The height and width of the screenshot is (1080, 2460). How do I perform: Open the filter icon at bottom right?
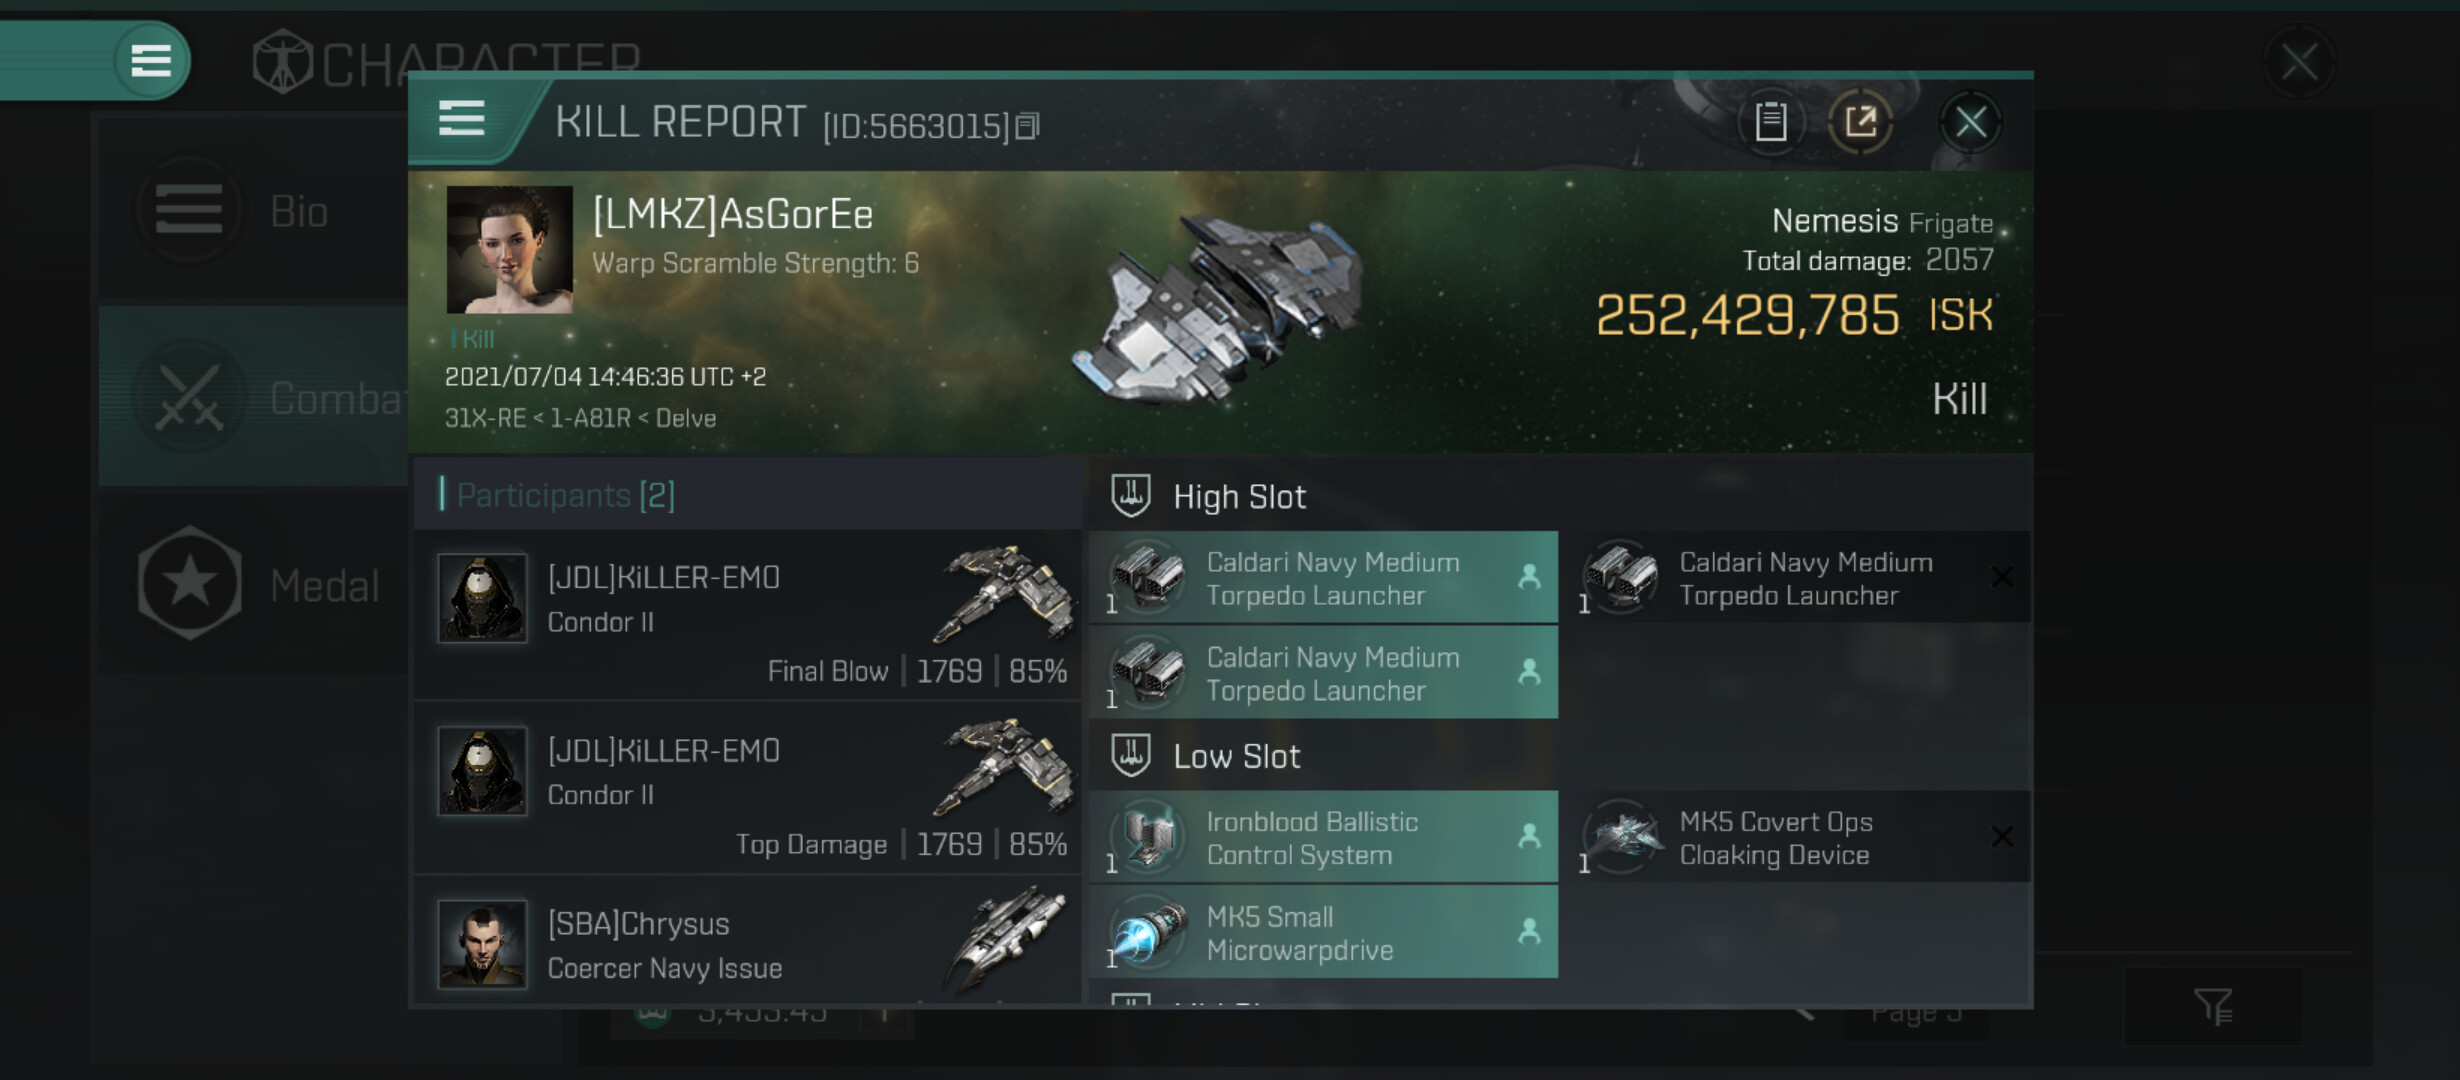point(2212,1006)
